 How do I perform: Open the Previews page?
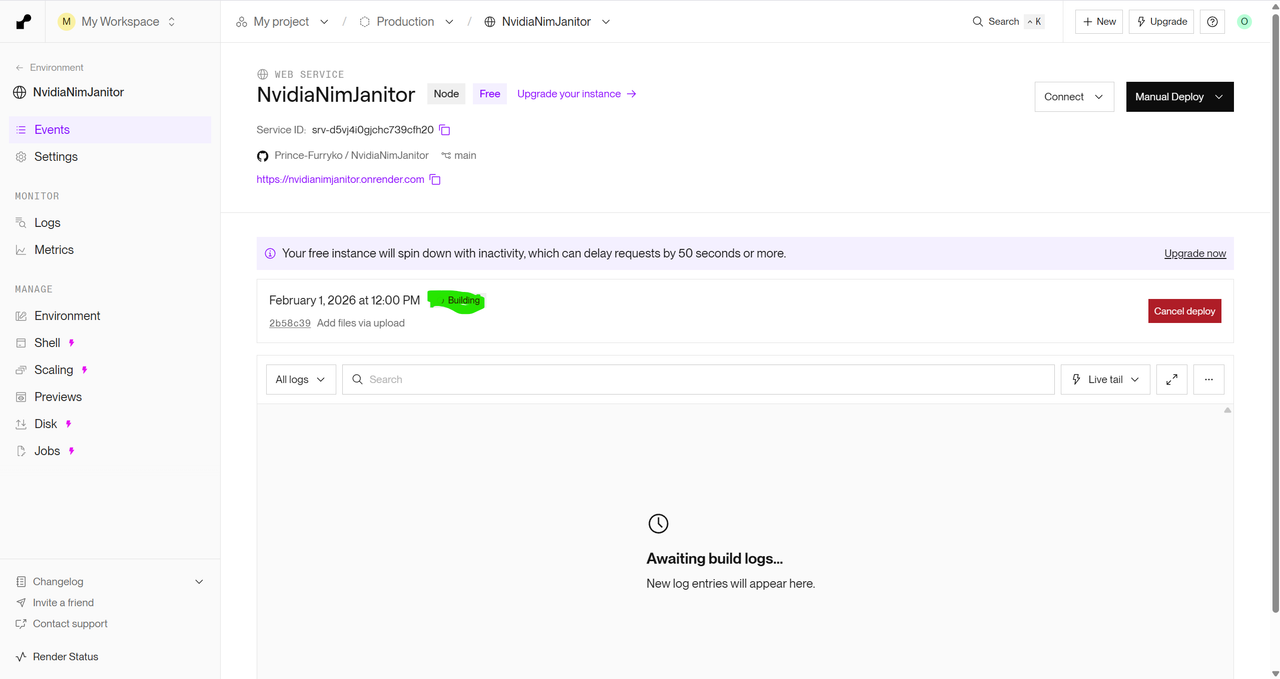(110, 397)
